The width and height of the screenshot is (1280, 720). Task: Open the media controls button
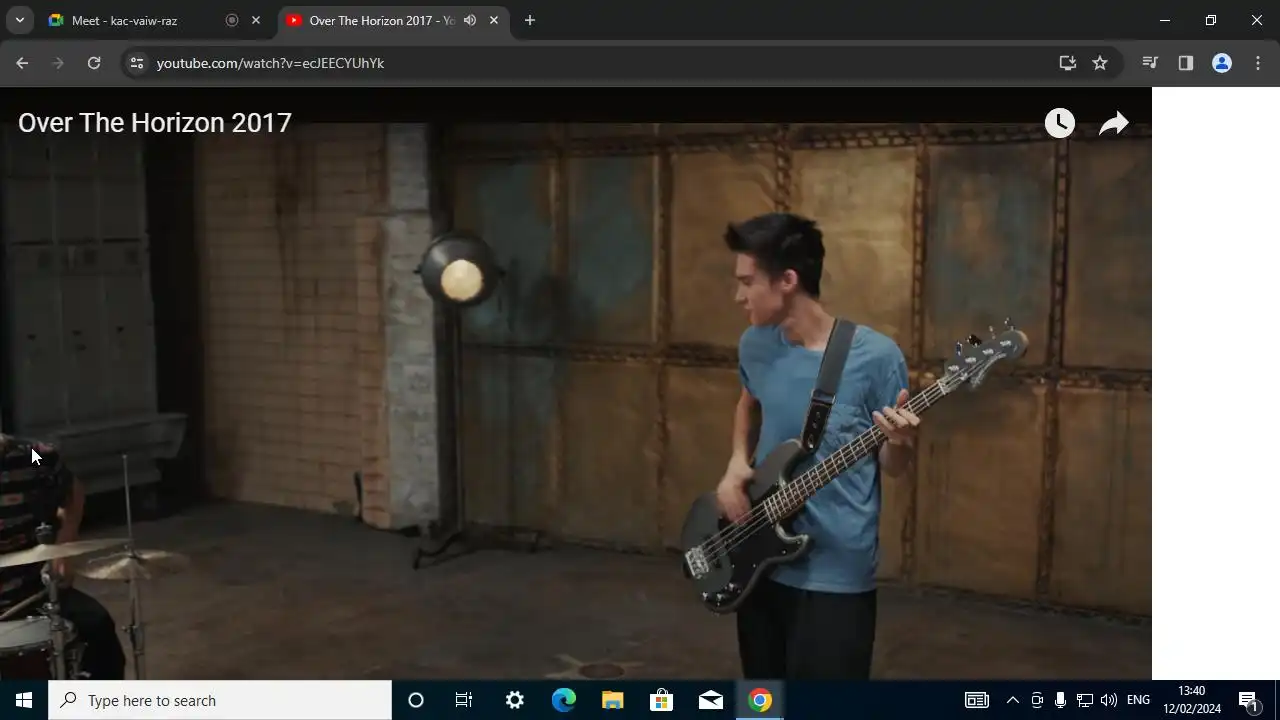click(1150, 63)
